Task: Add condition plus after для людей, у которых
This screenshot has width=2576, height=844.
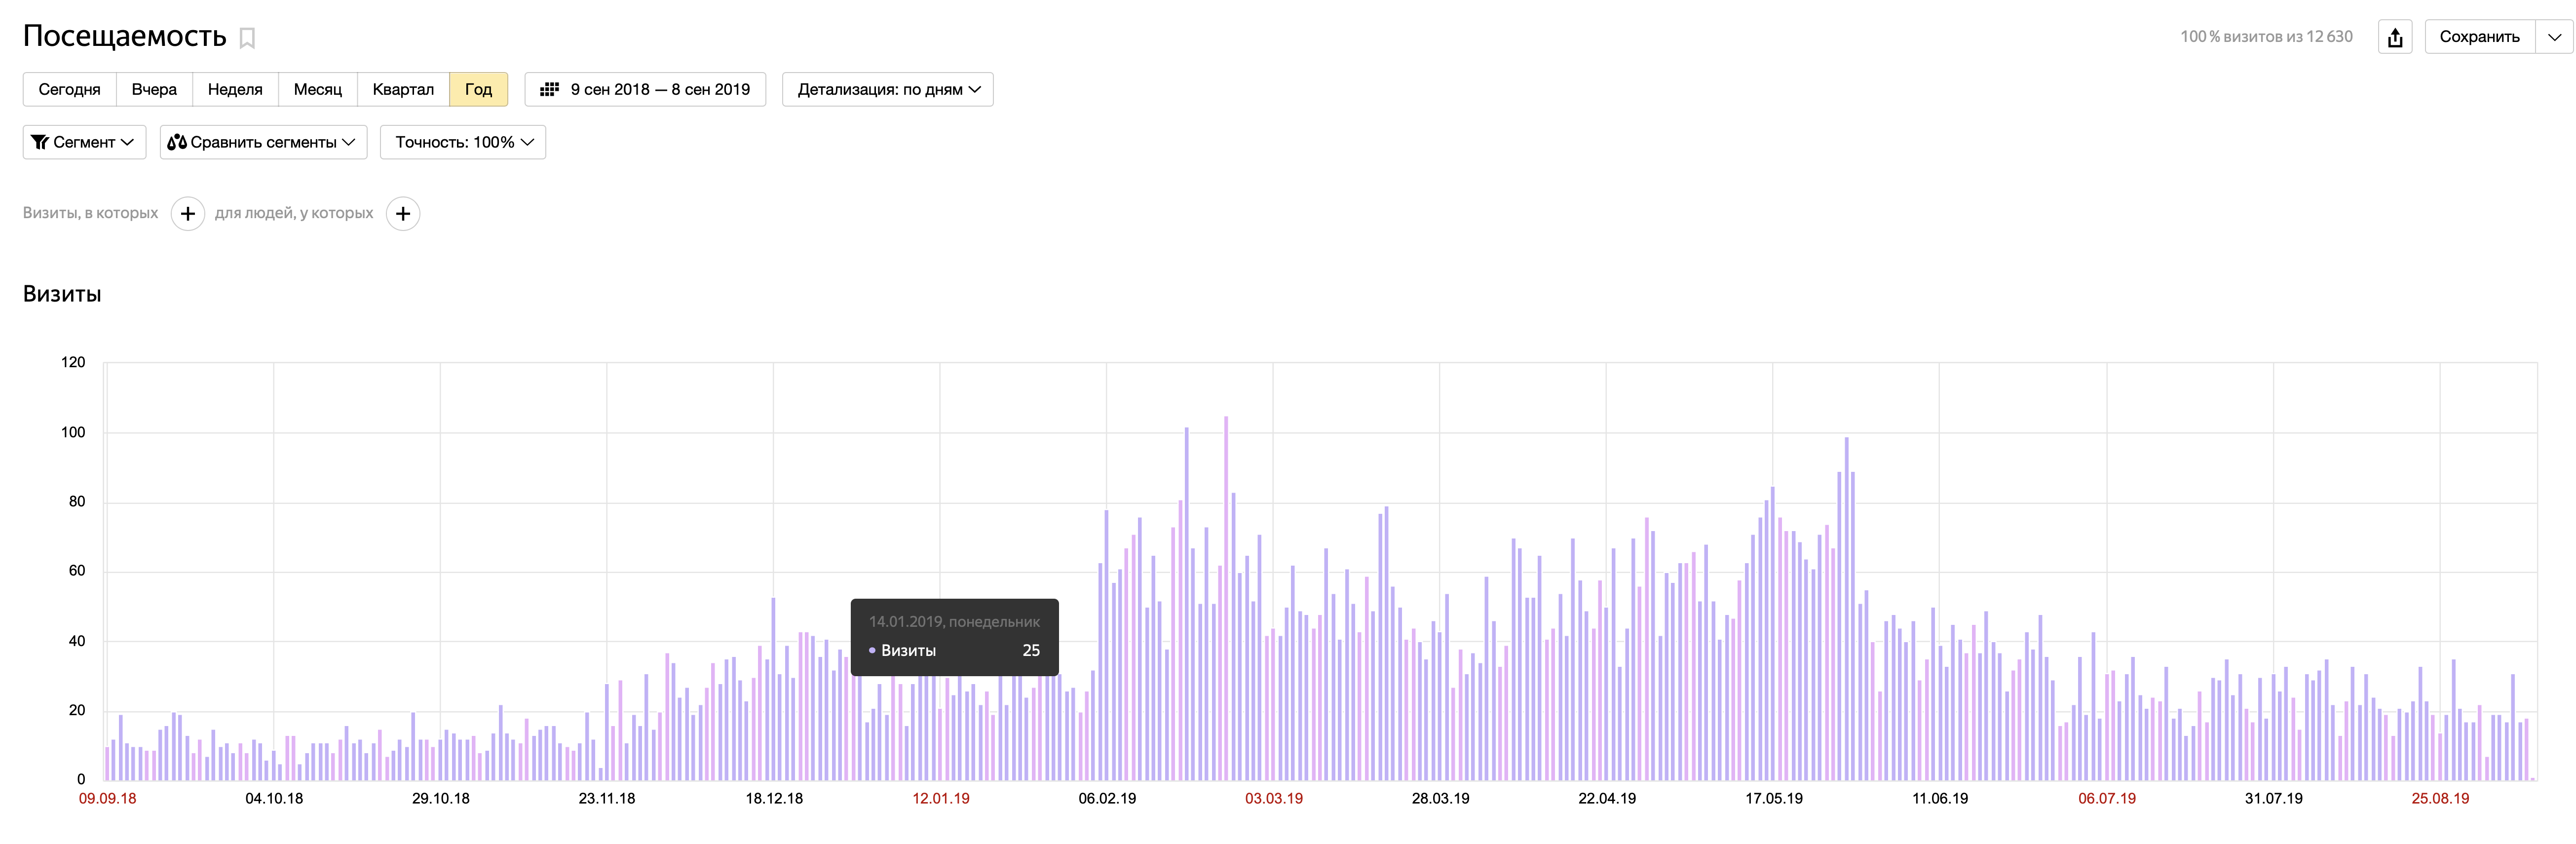Action: tap(403, 213)
